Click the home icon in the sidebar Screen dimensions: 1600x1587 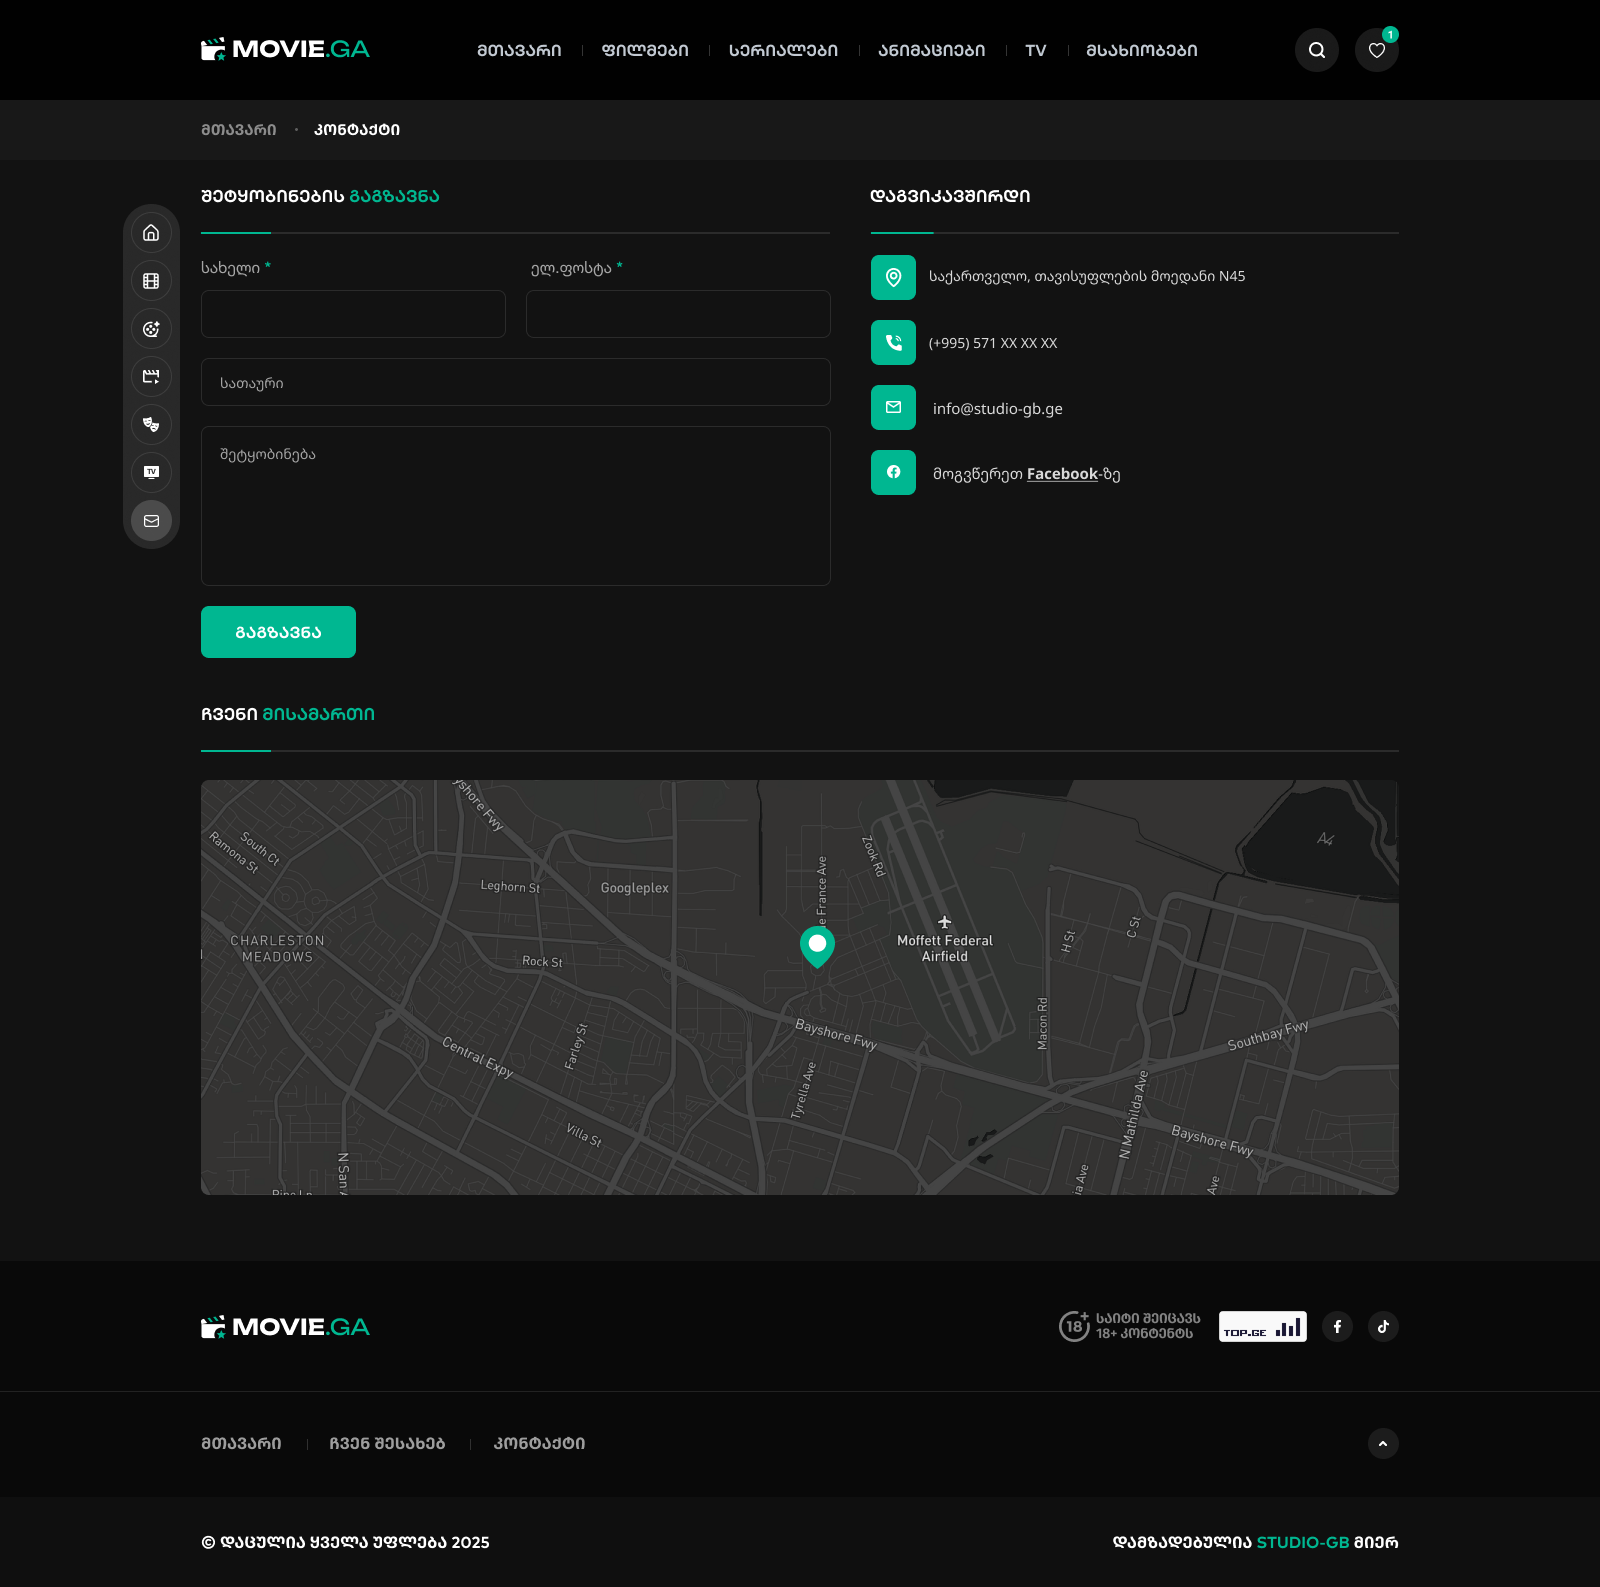point(151,233)
